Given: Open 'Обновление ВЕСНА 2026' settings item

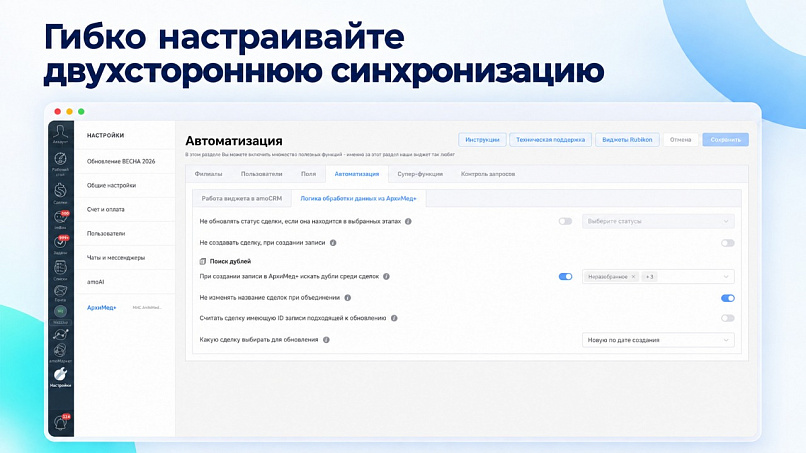Looking at the screenshot, I should [x=124, y=161].
